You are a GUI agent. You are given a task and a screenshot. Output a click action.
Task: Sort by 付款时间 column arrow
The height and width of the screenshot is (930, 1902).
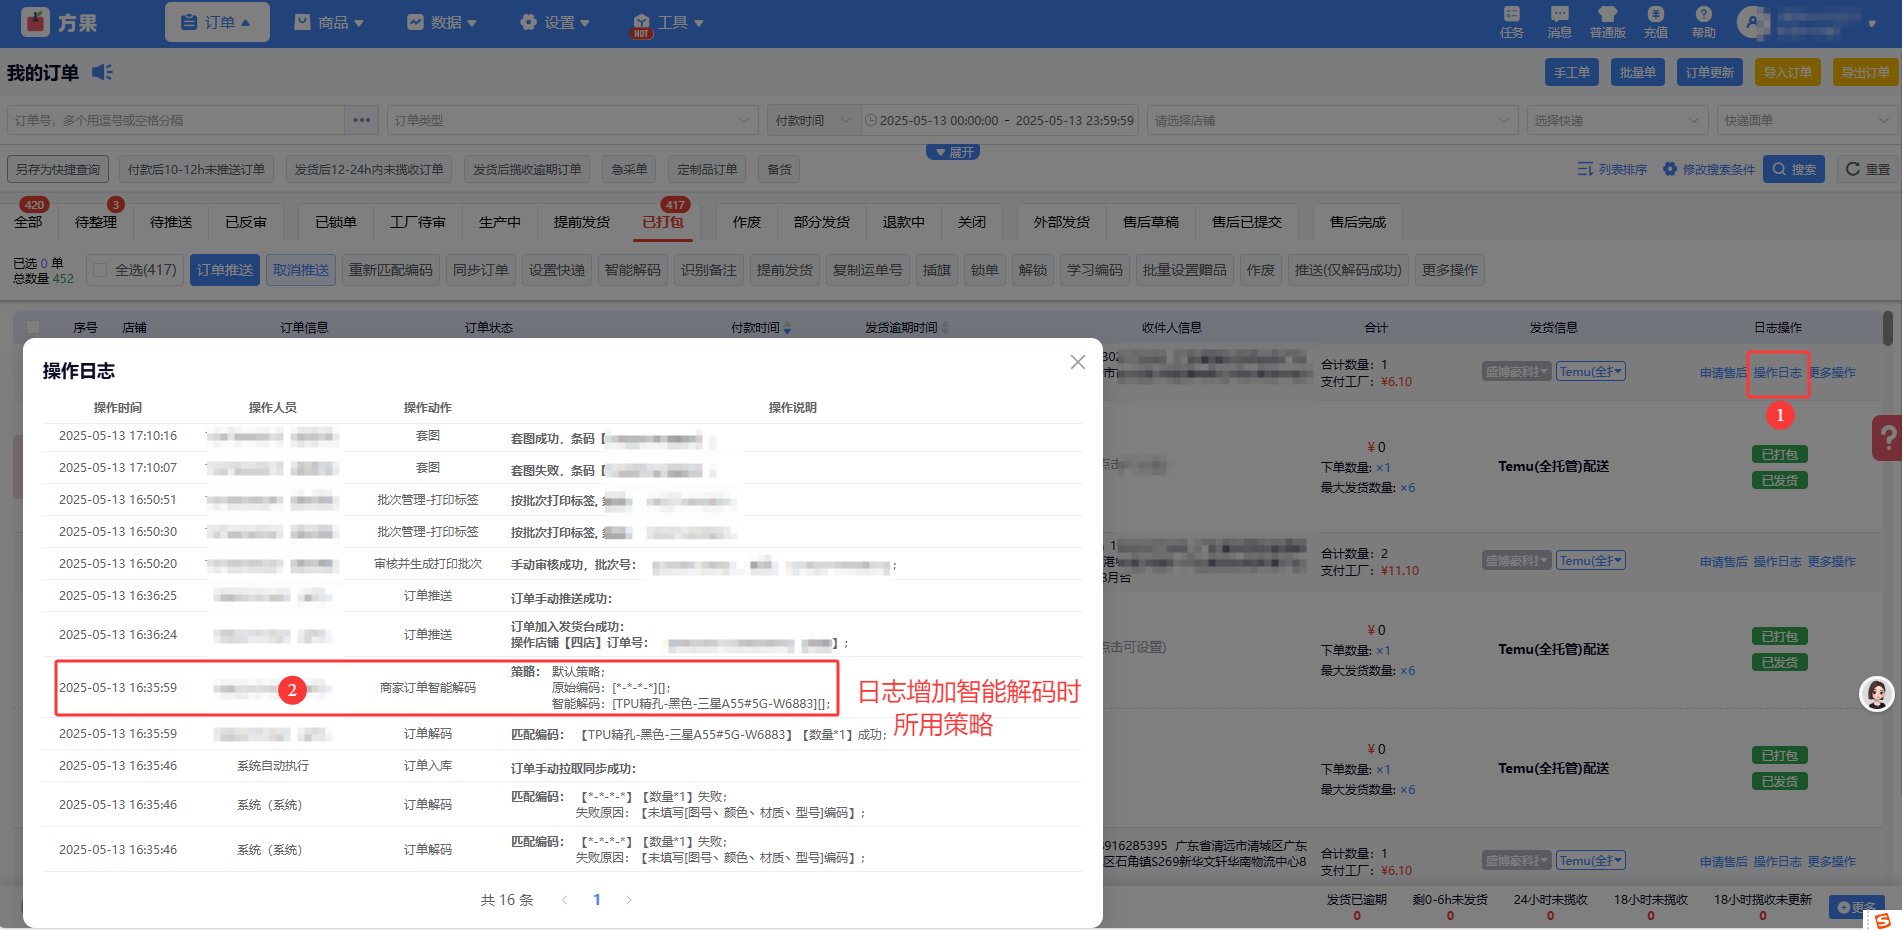click(x=787, y=328)
